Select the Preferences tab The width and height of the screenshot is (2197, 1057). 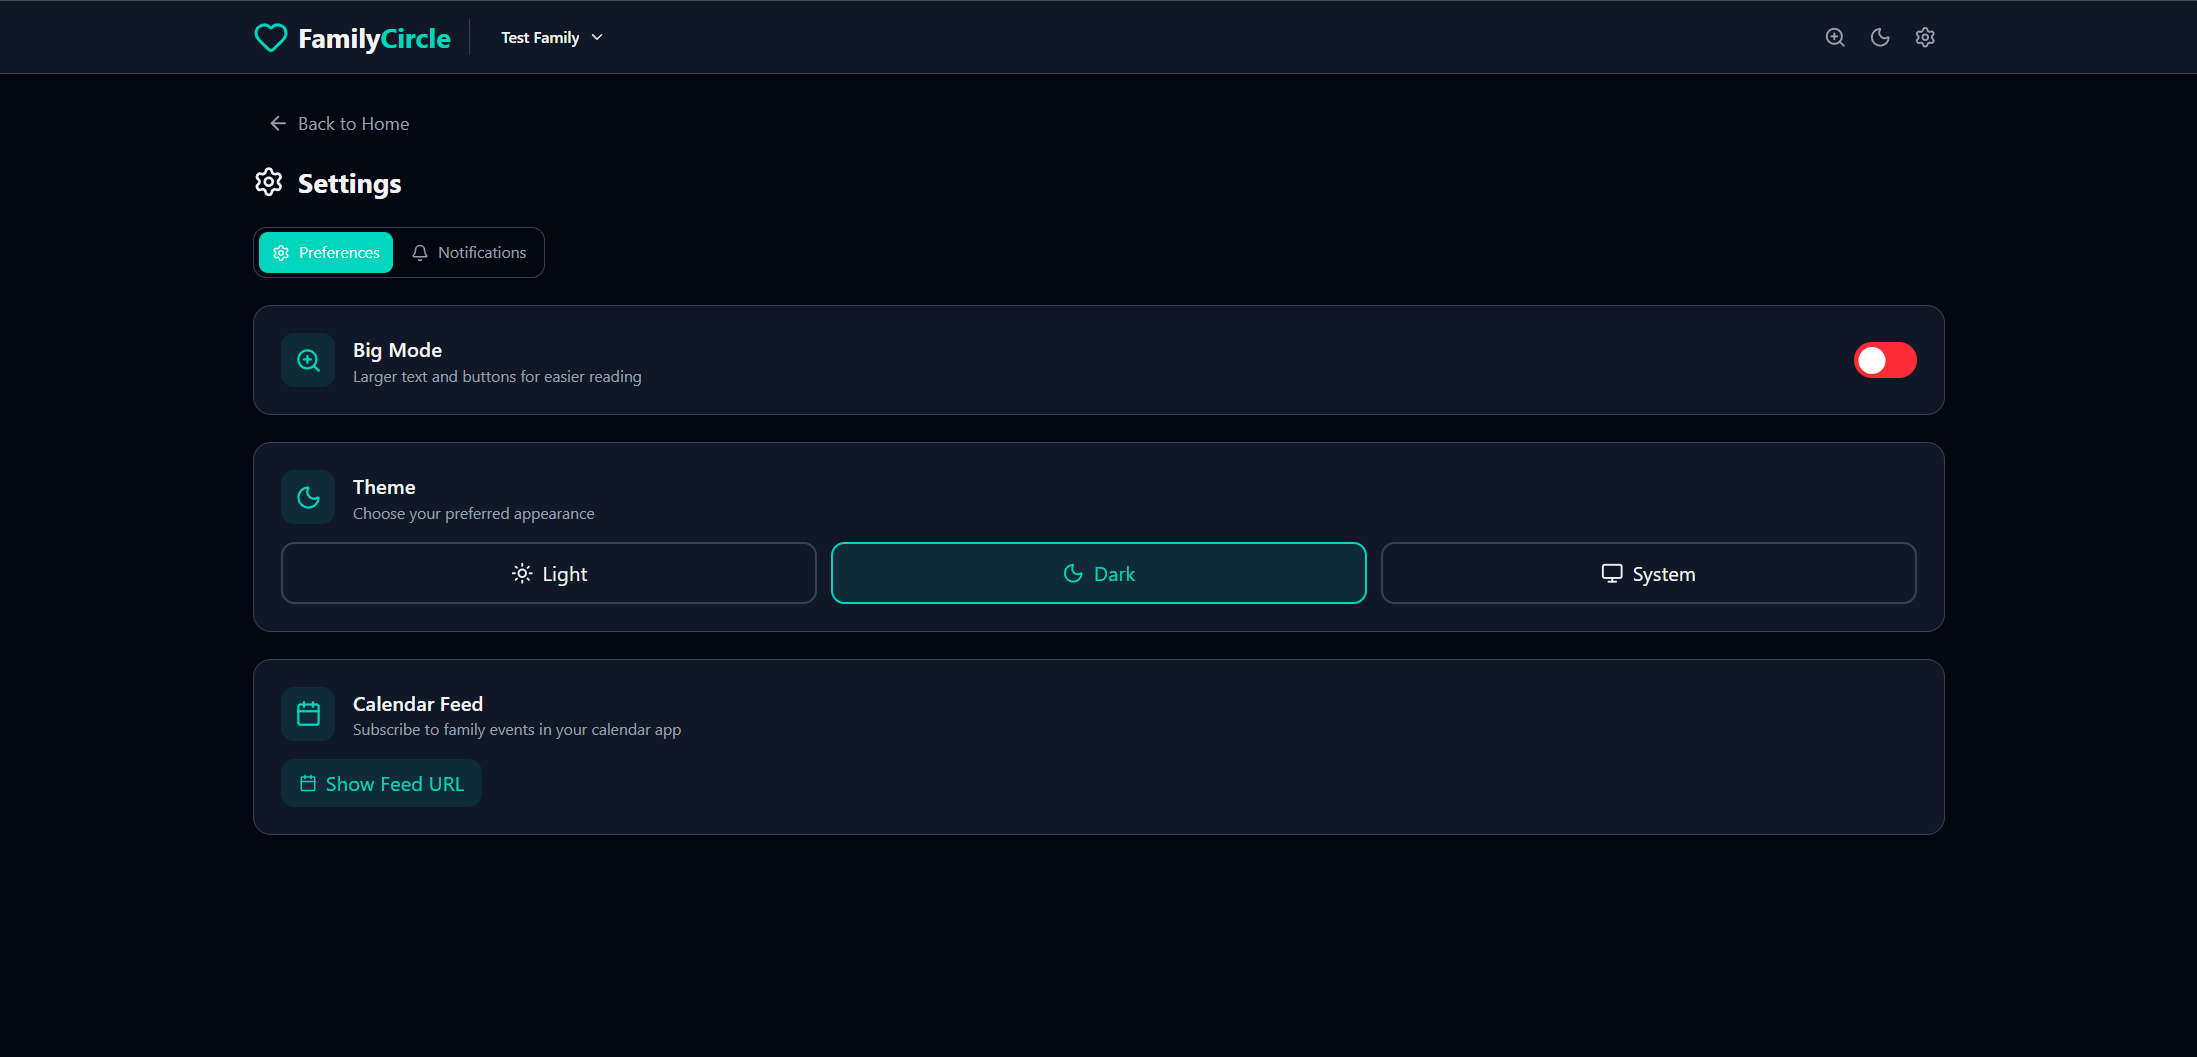[326, 253]
